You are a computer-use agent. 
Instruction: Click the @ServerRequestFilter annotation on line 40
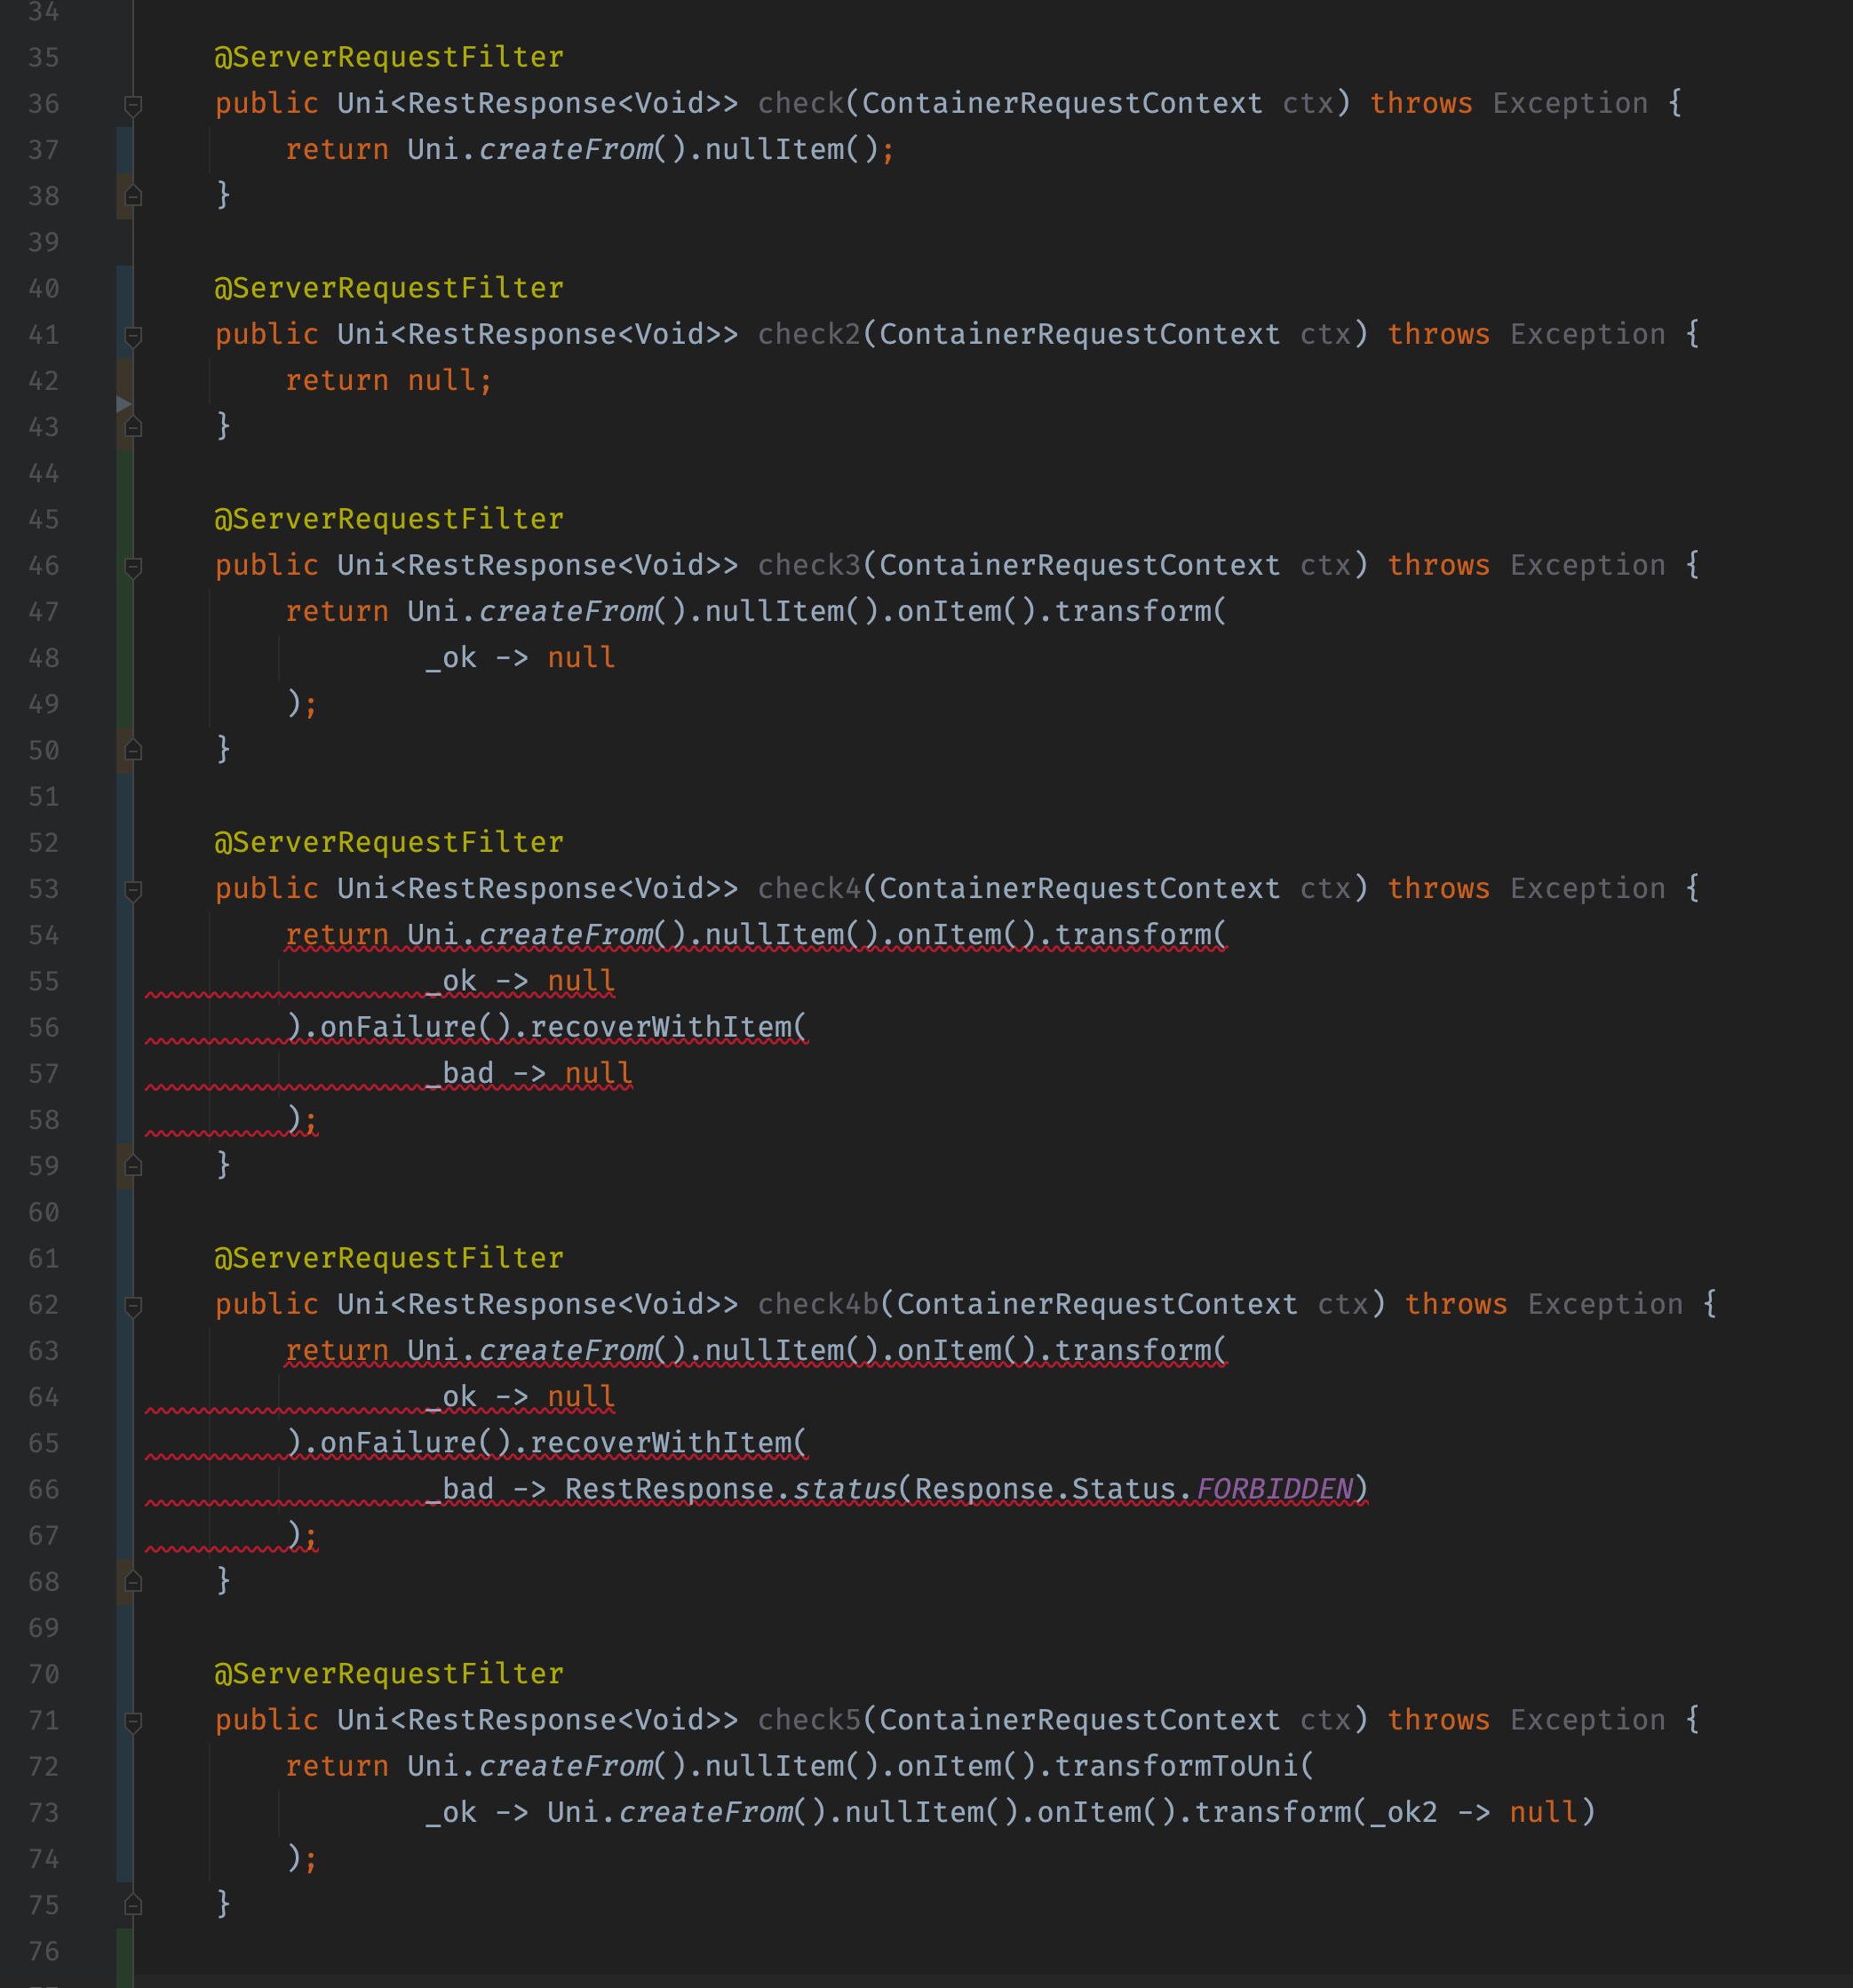tap(389, 289)
